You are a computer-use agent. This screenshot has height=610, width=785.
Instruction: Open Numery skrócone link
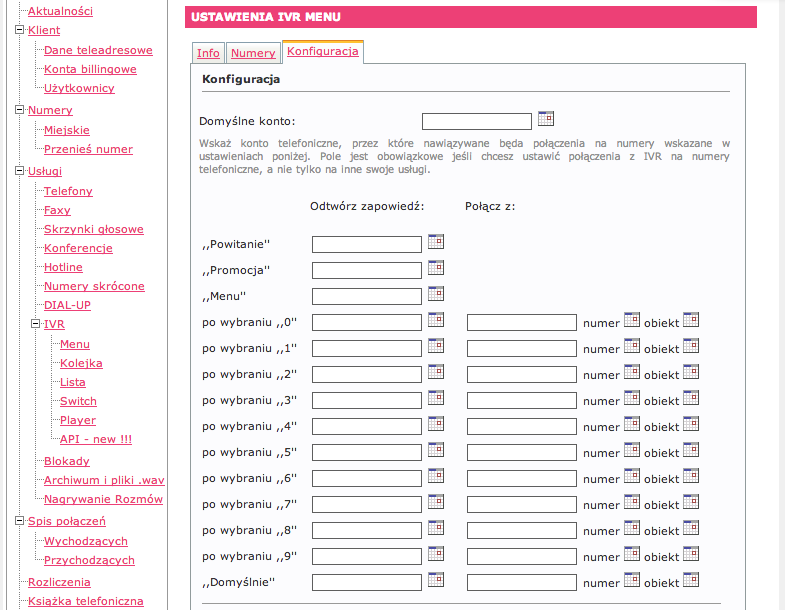(x=94, y=286)
